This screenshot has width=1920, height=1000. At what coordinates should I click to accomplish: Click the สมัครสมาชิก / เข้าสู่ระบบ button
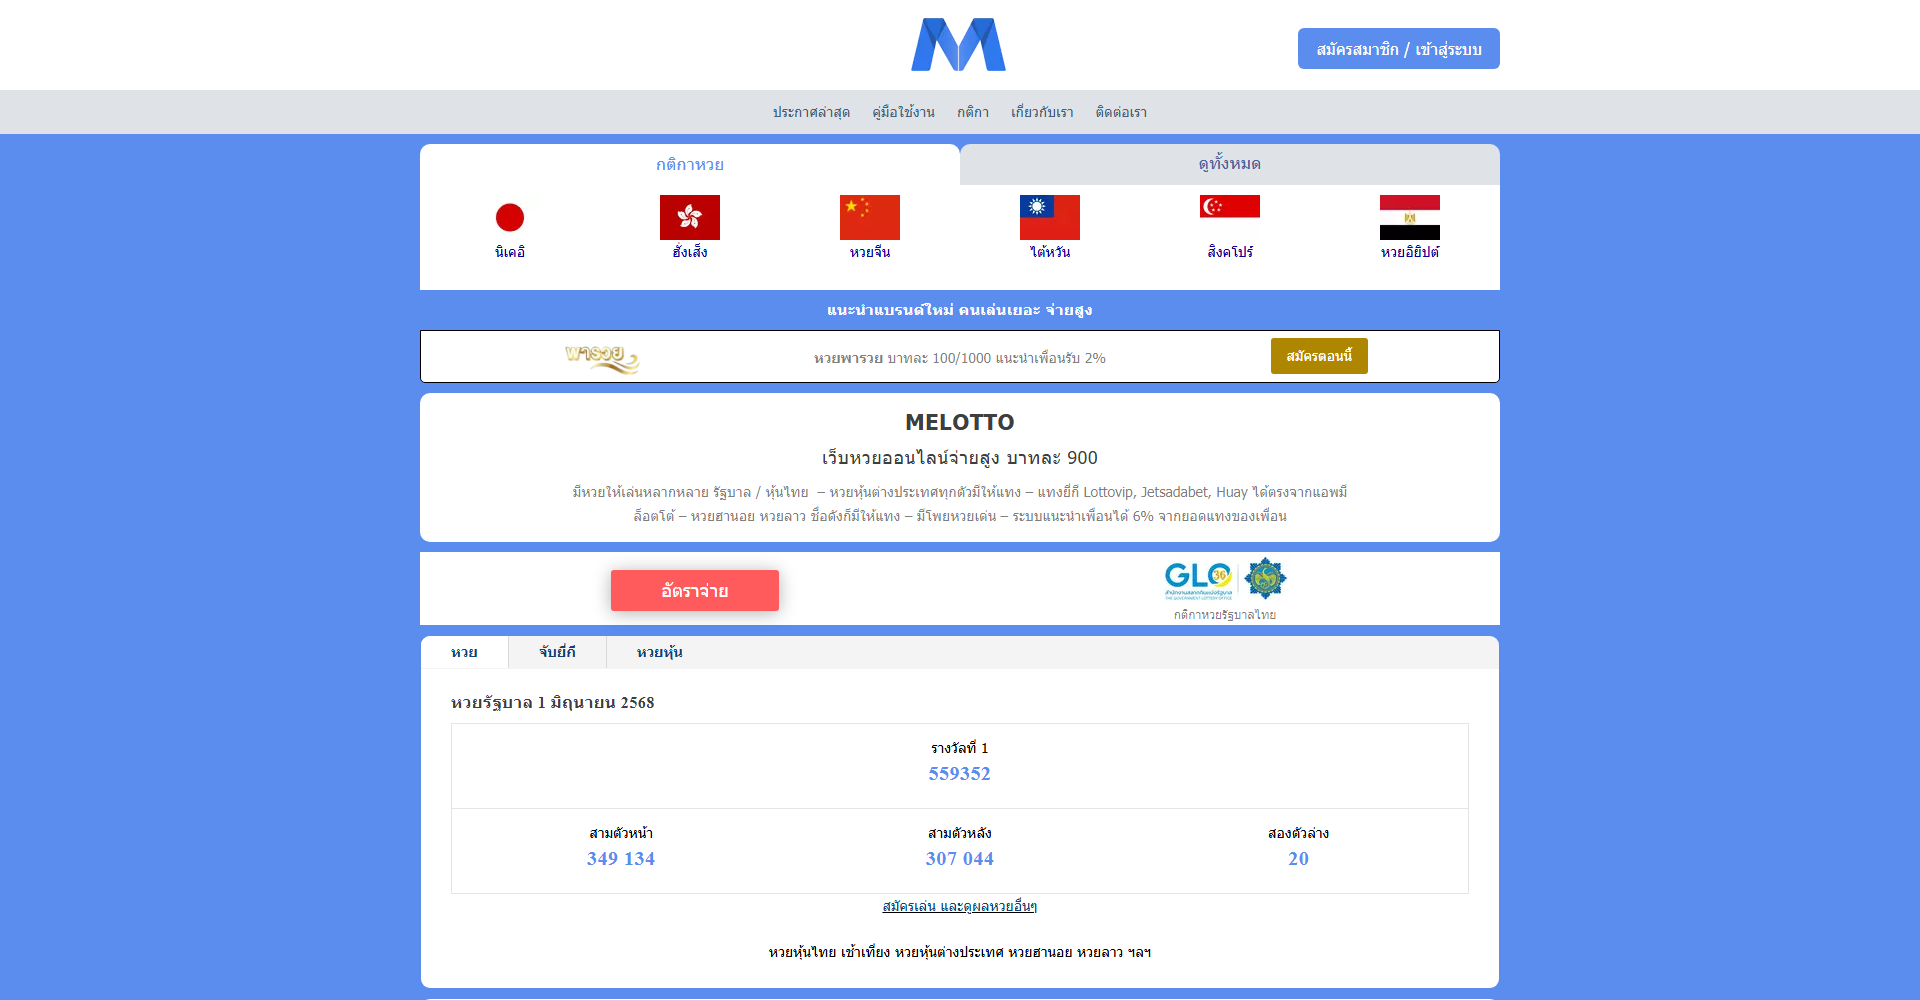point(1399,48)
